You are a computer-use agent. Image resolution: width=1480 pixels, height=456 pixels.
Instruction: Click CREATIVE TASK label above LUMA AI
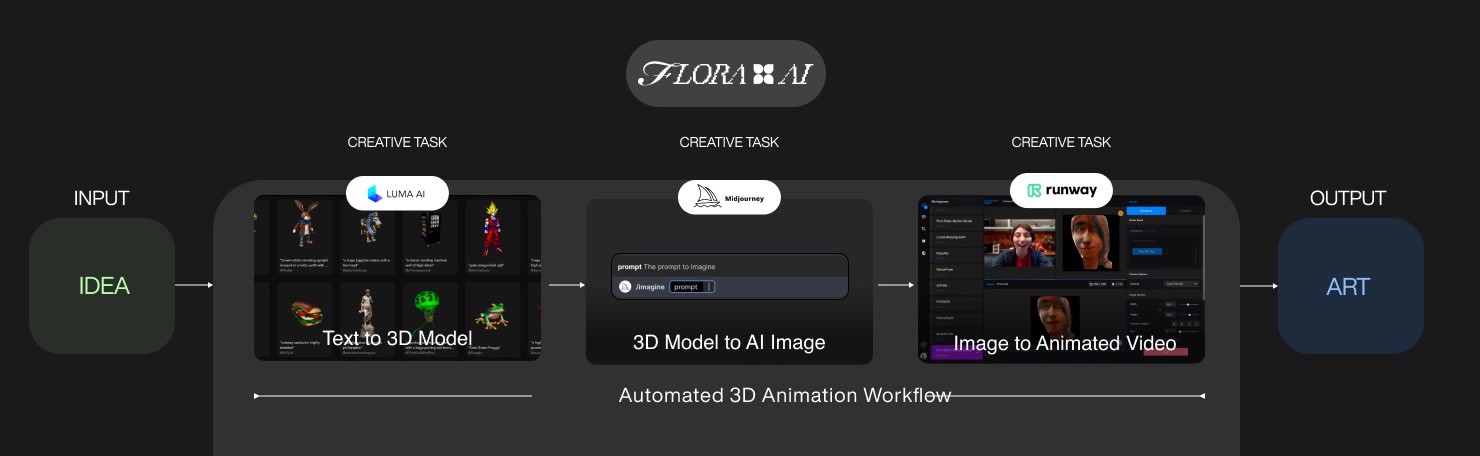397,142
